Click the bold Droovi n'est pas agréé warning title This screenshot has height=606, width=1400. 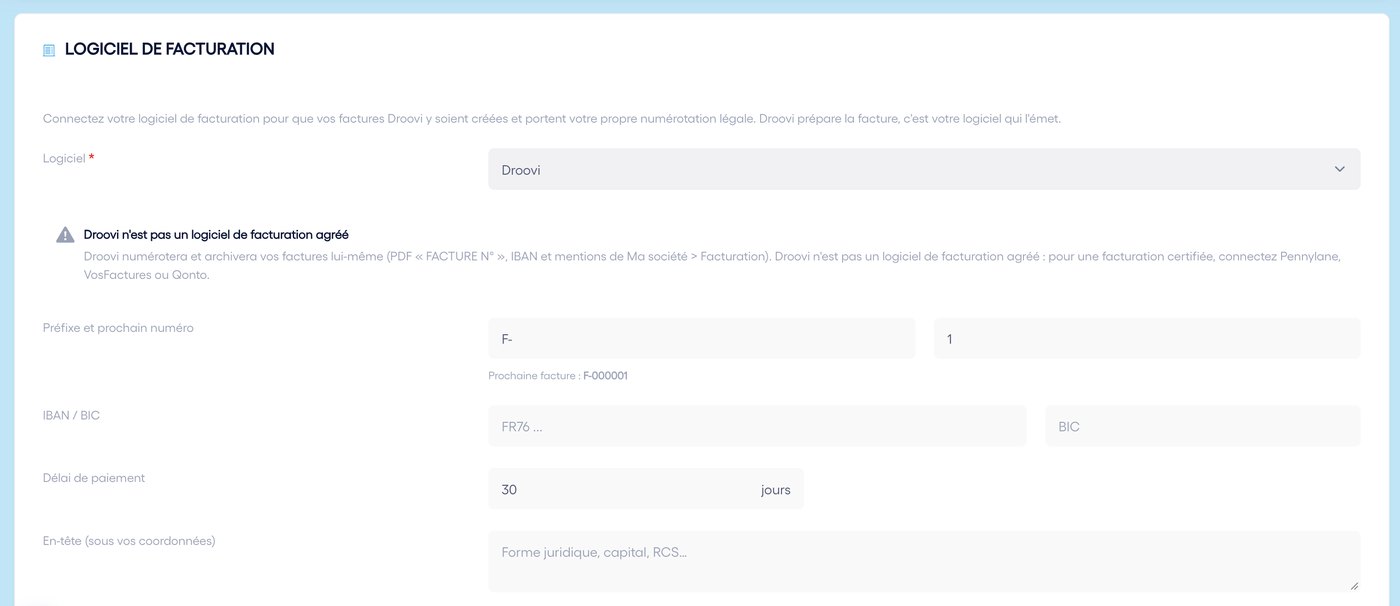click(216, 235)
